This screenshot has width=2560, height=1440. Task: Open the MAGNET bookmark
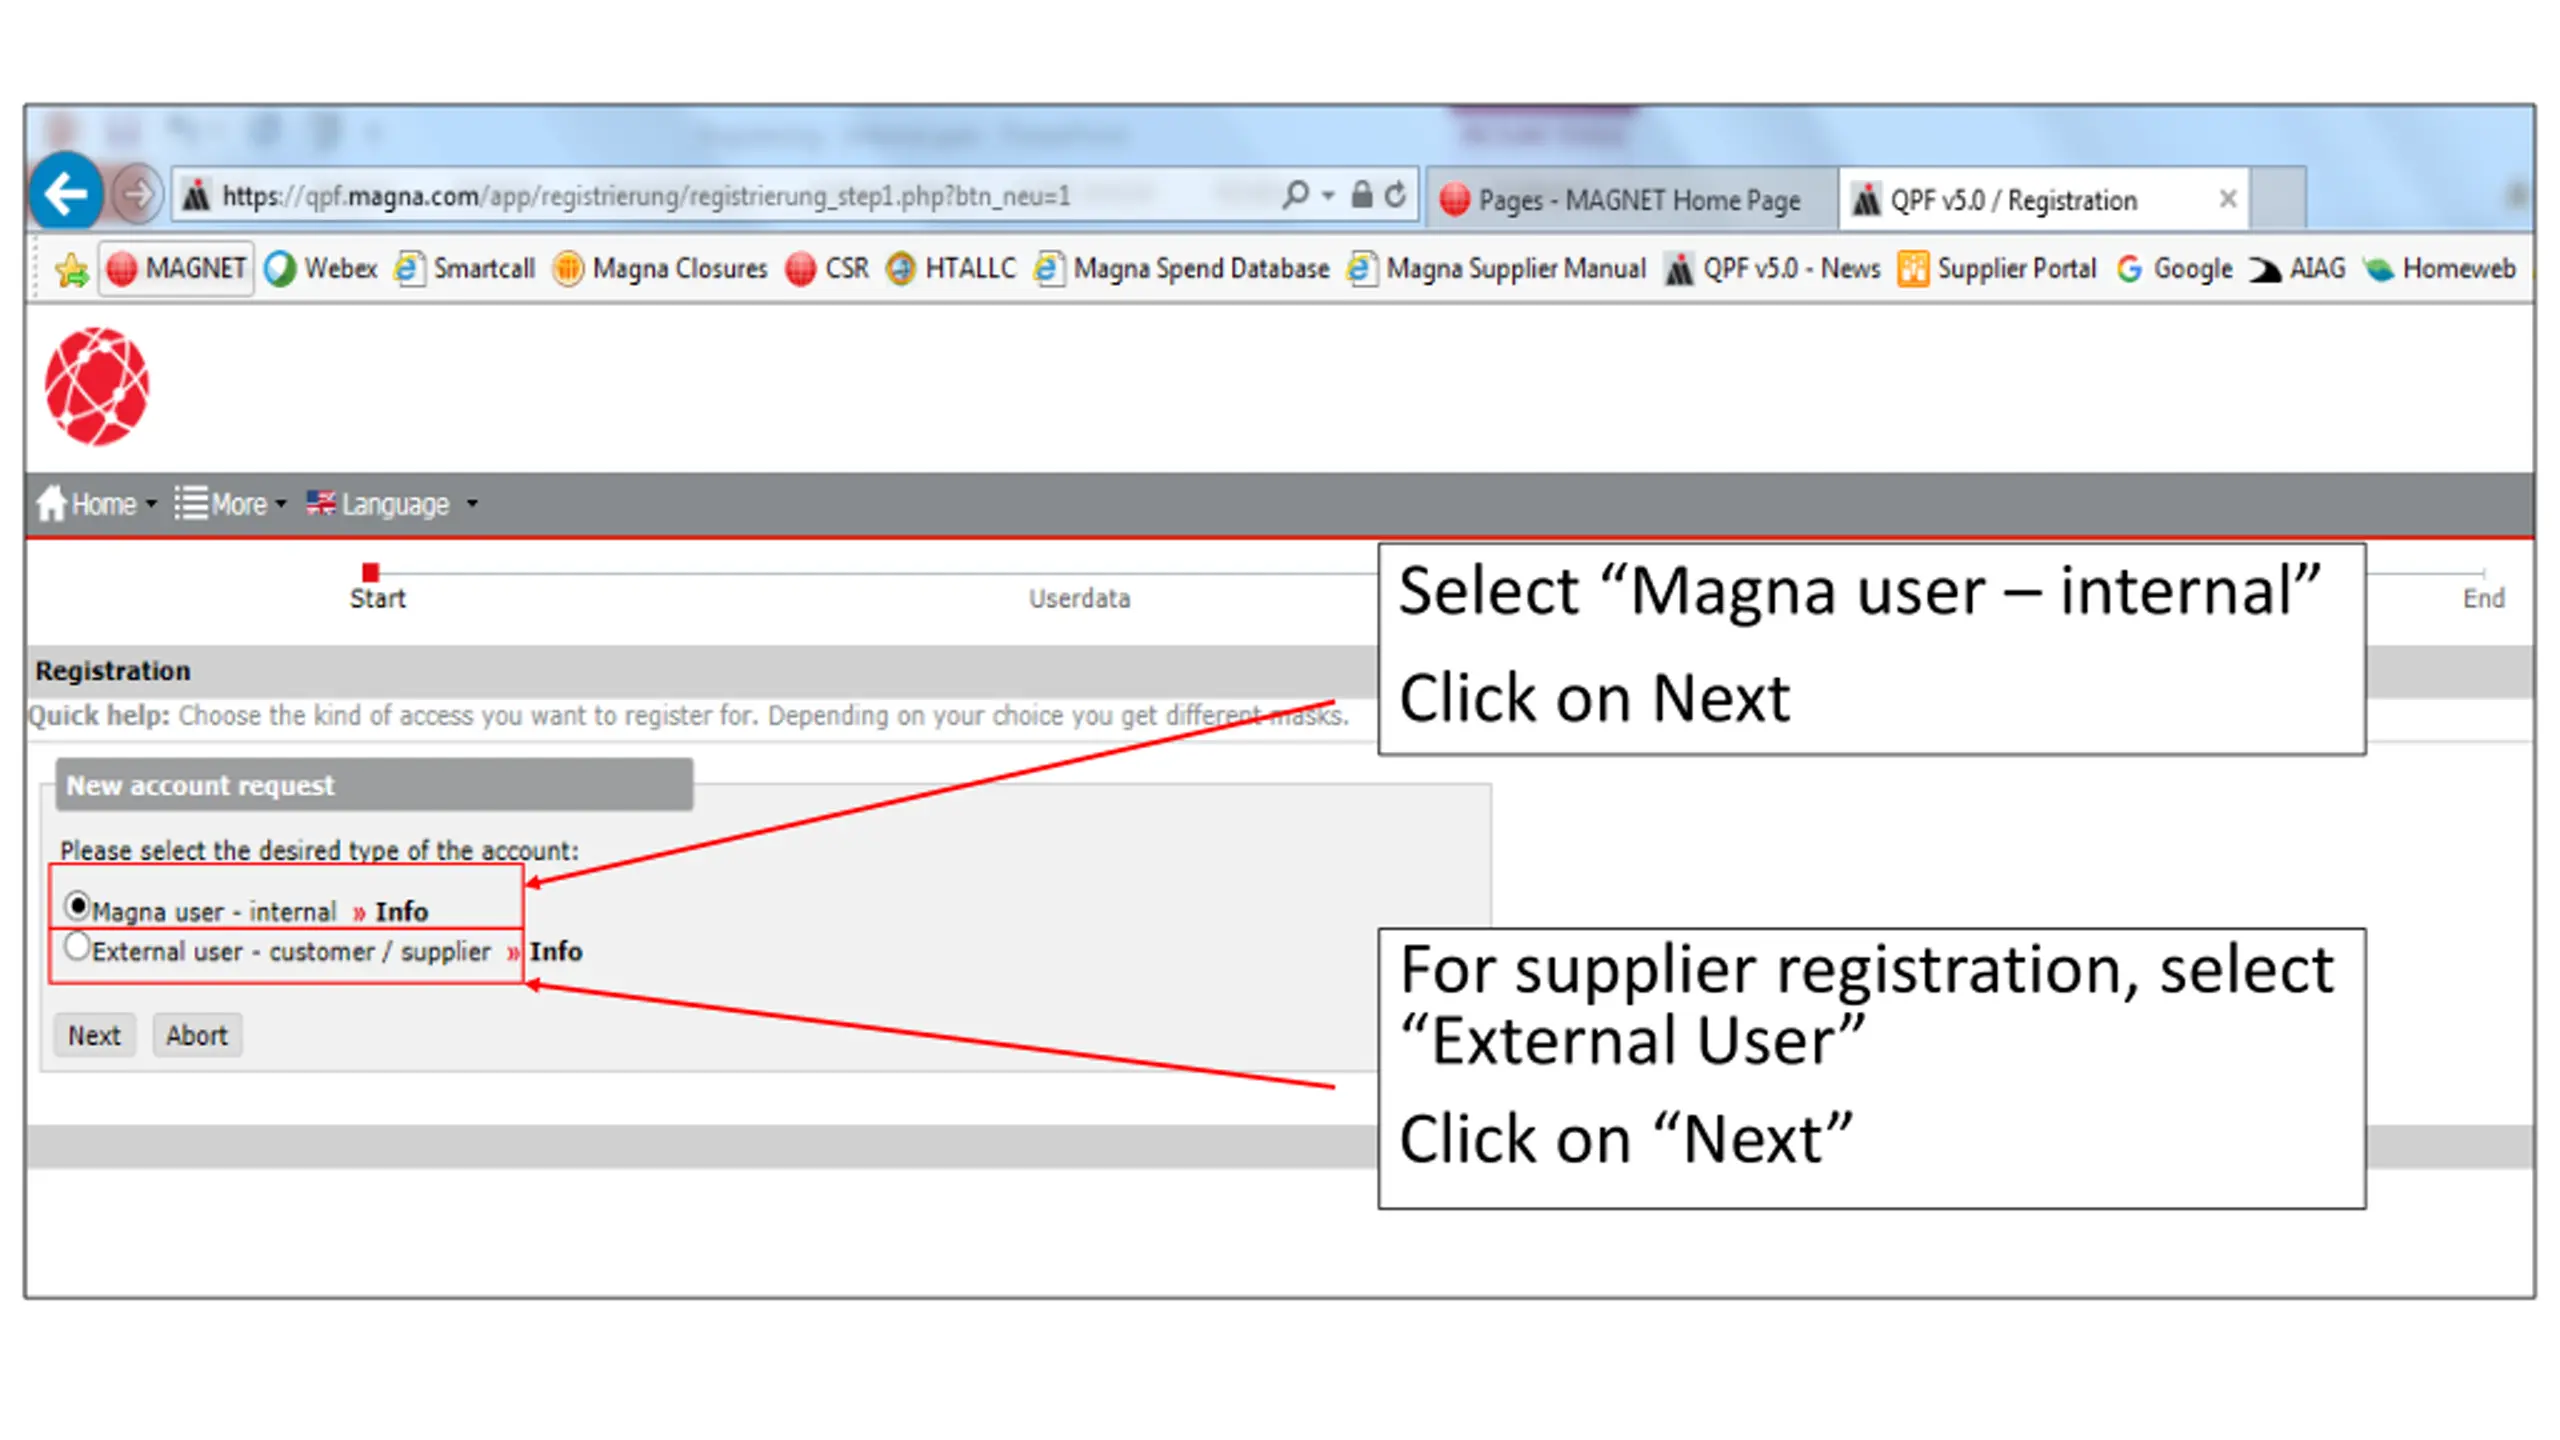click(x=176, y=268)
